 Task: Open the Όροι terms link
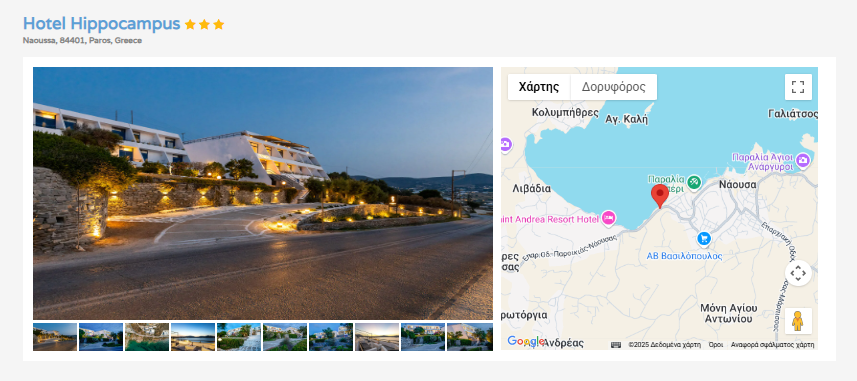[x=715, y=344]
